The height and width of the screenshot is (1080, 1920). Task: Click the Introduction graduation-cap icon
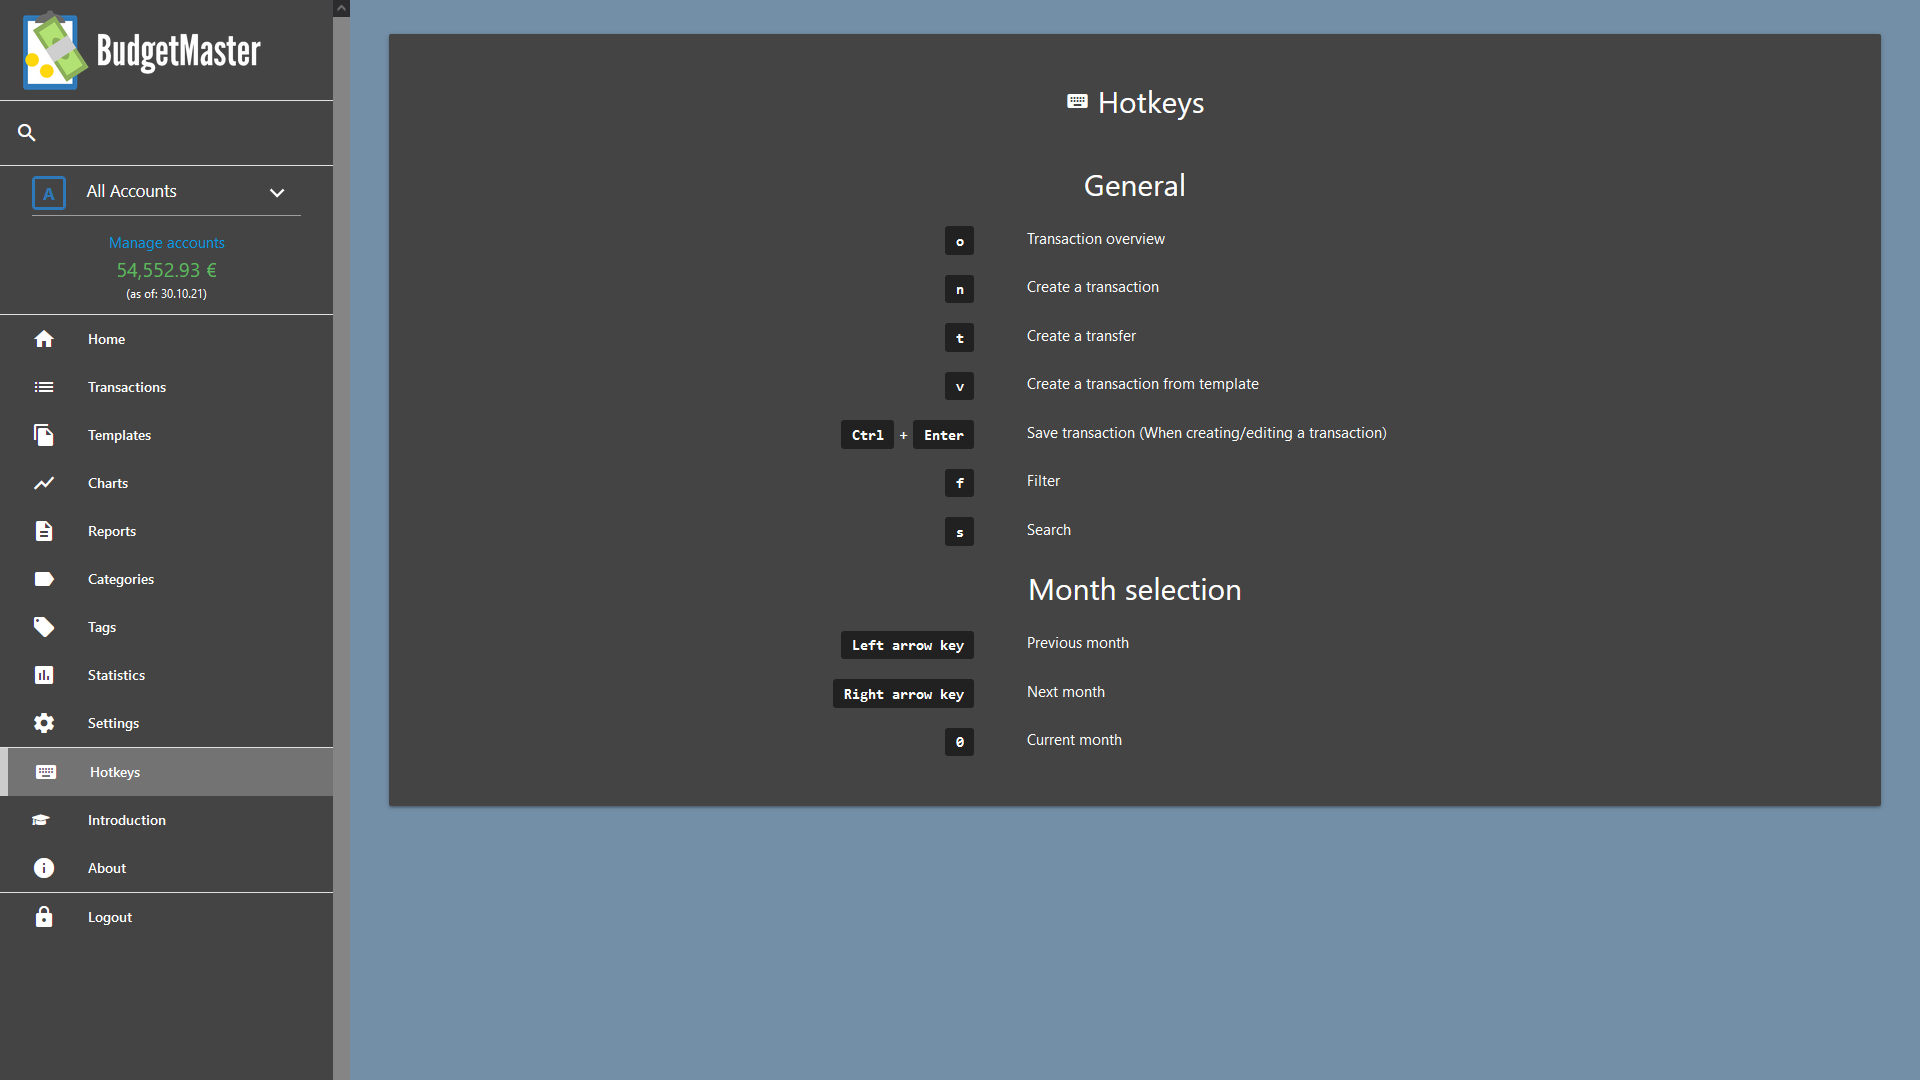click(41, 820)
